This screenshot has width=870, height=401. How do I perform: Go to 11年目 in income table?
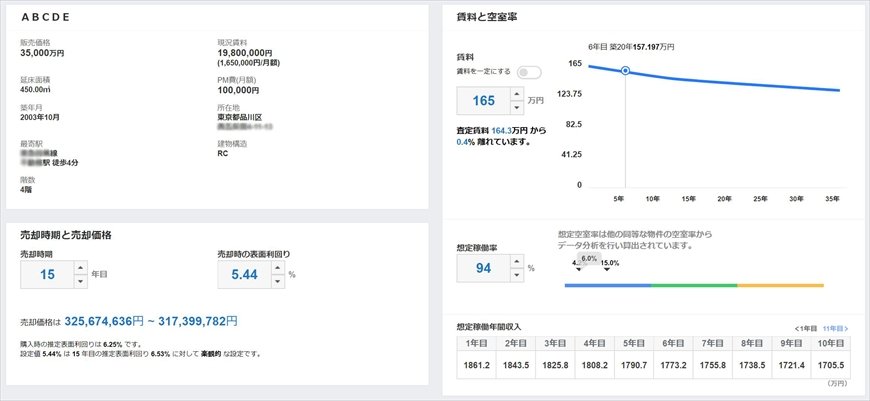click(x=835, y=328)
